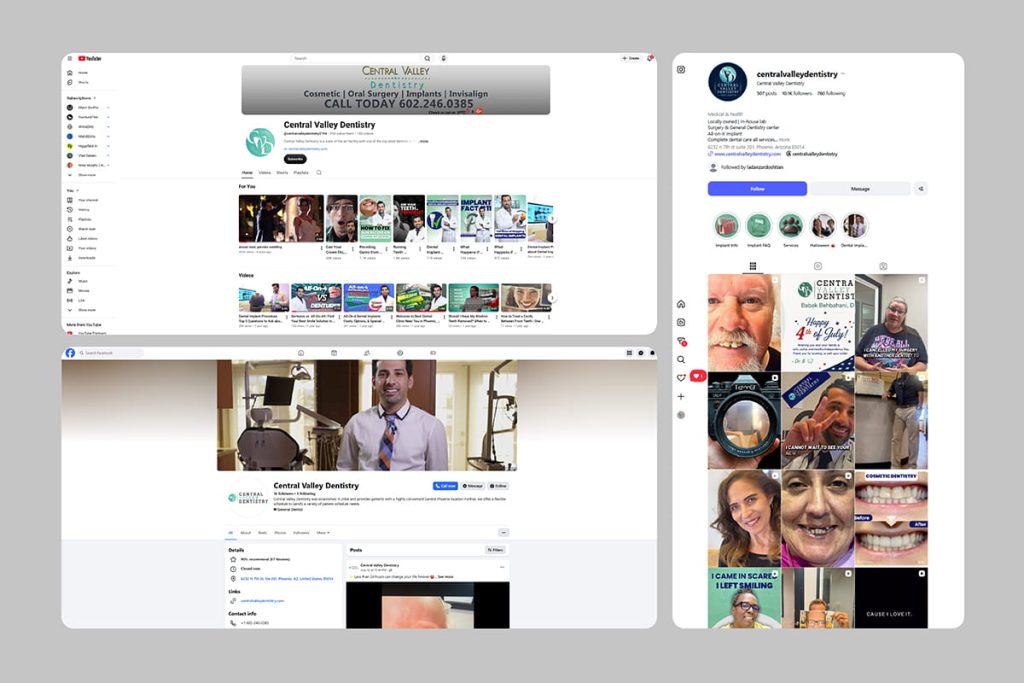1024x683 pixels.
Task: Click Facebook Message button
Action: coord(473,486)
